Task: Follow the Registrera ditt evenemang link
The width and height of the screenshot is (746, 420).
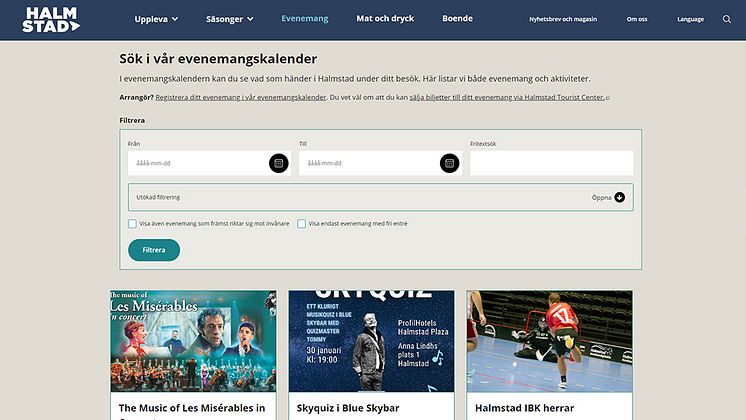Action: 241,97
